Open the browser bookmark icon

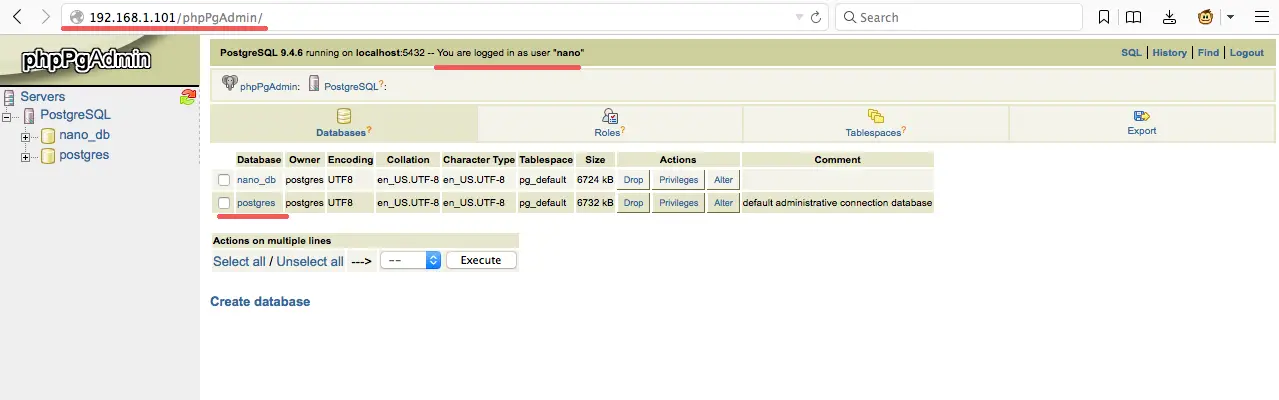pos(1104,17)
